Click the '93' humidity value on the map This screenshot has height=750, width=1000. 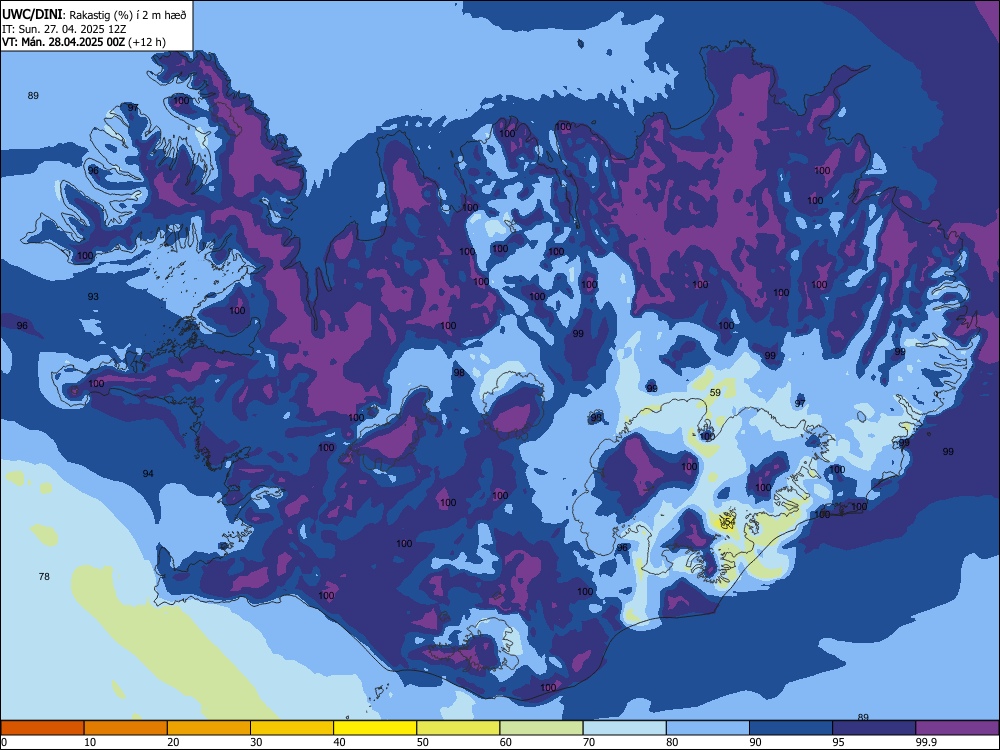click(93, 297)
